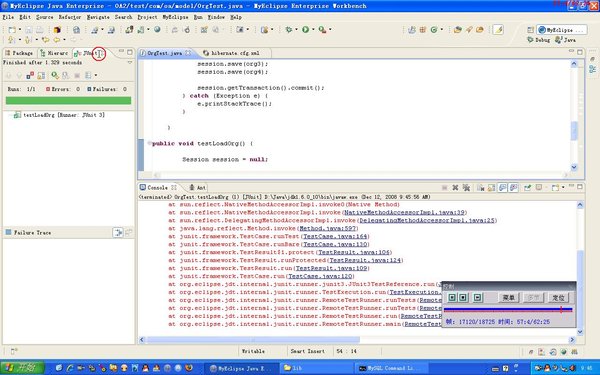
Task: Click the playback progress bar in recorder panel
Action: pyautogui.click(x=508, y=310)
